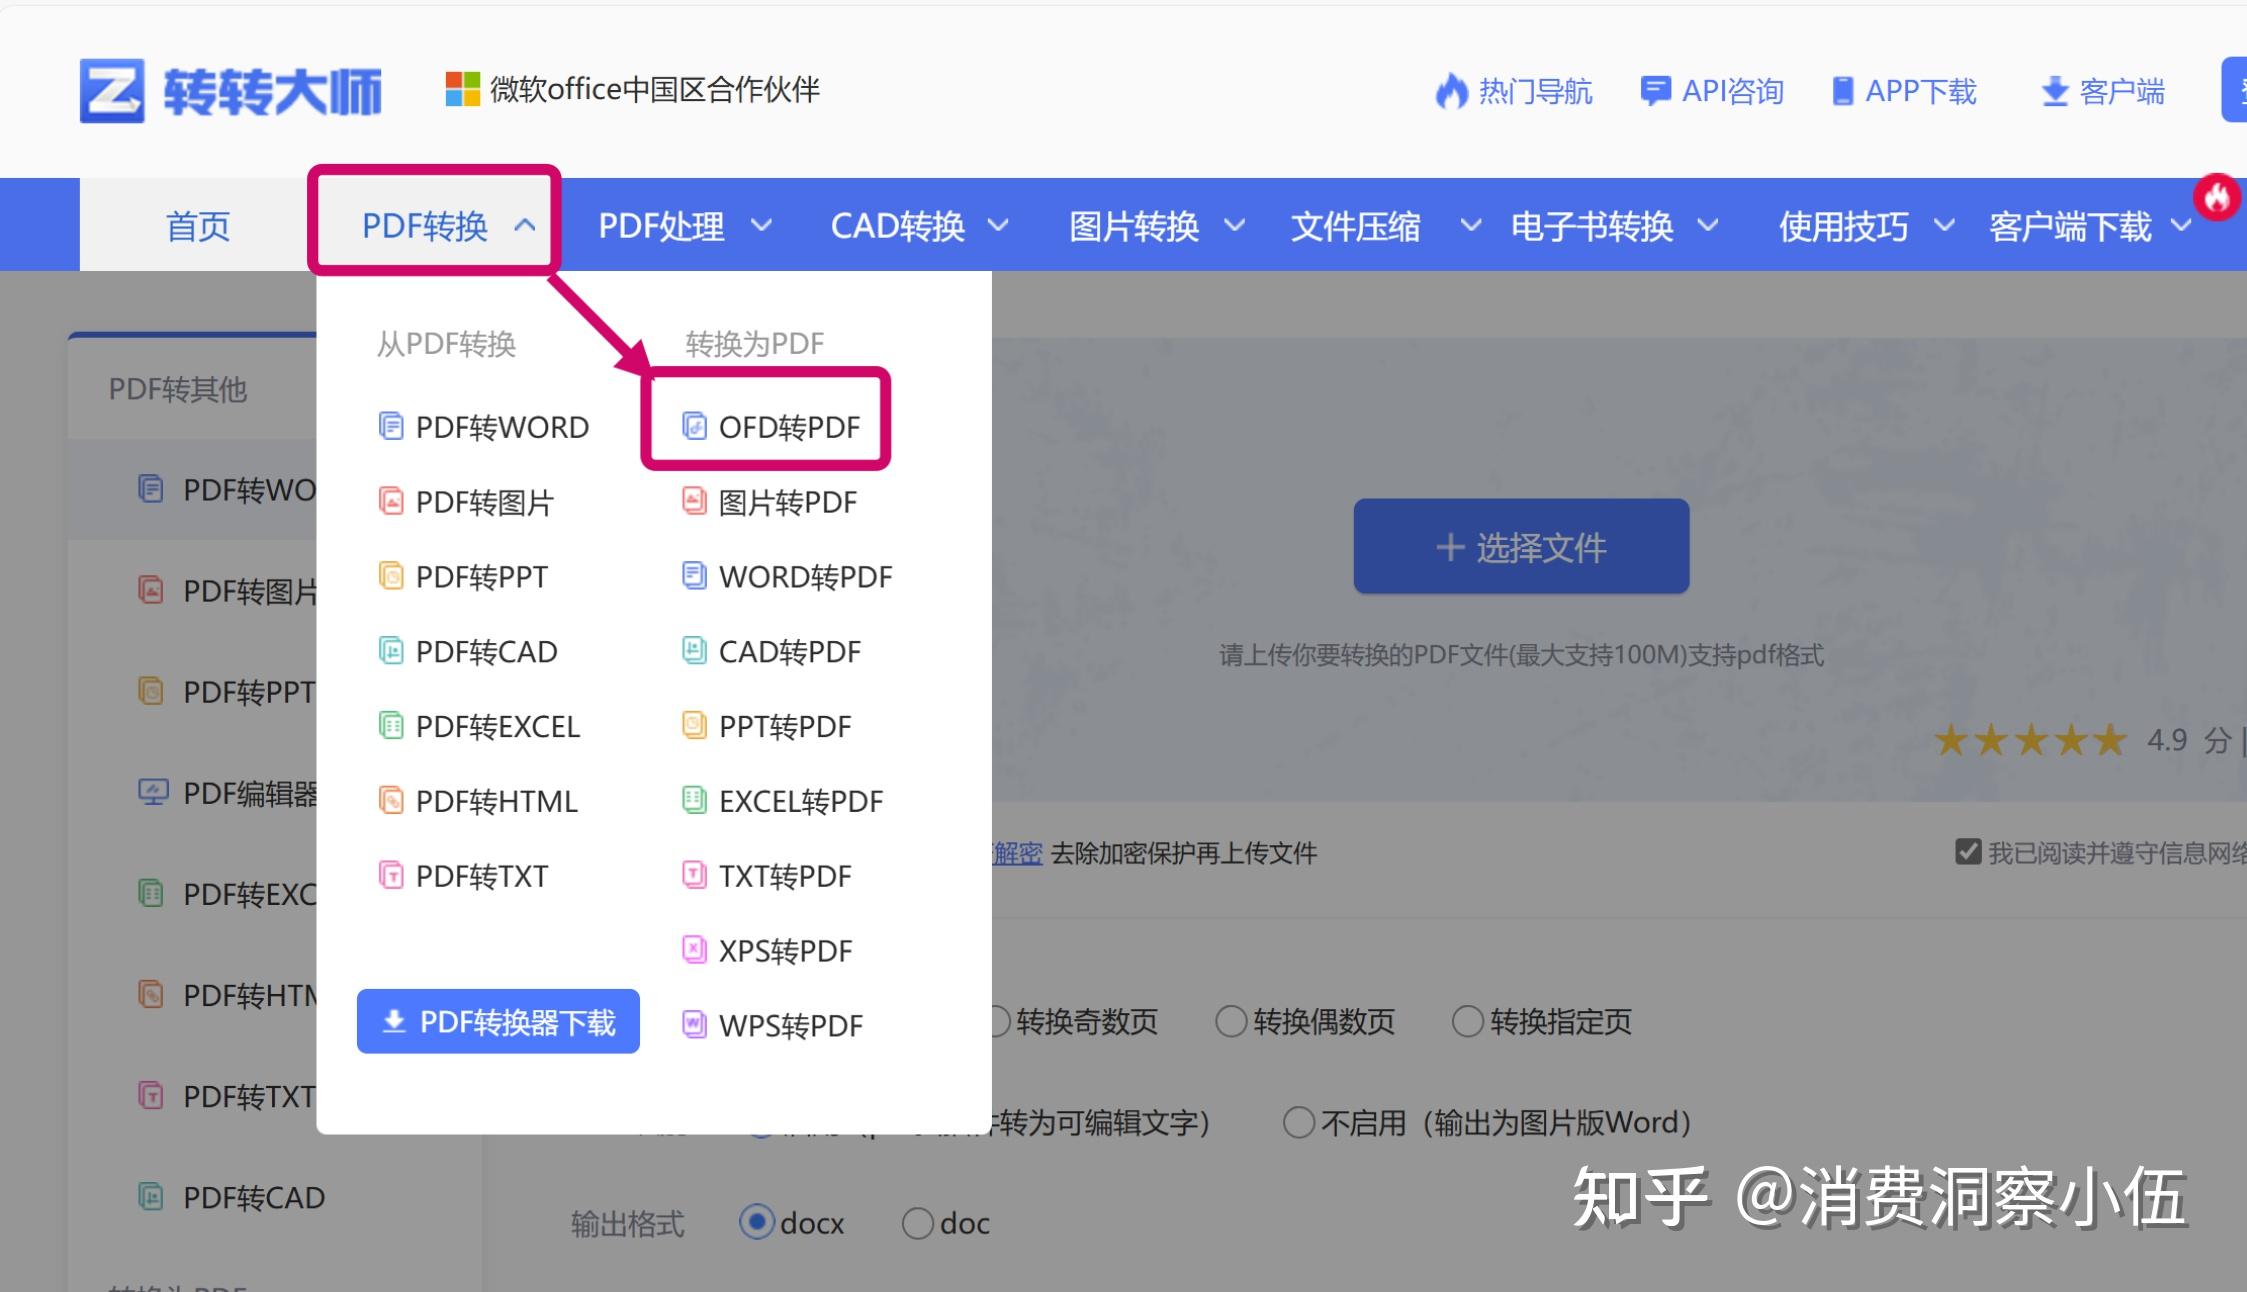Screen dimensions: 2247x1292
Task: Go to the 首页 menu item
Action: coord(197,226)
